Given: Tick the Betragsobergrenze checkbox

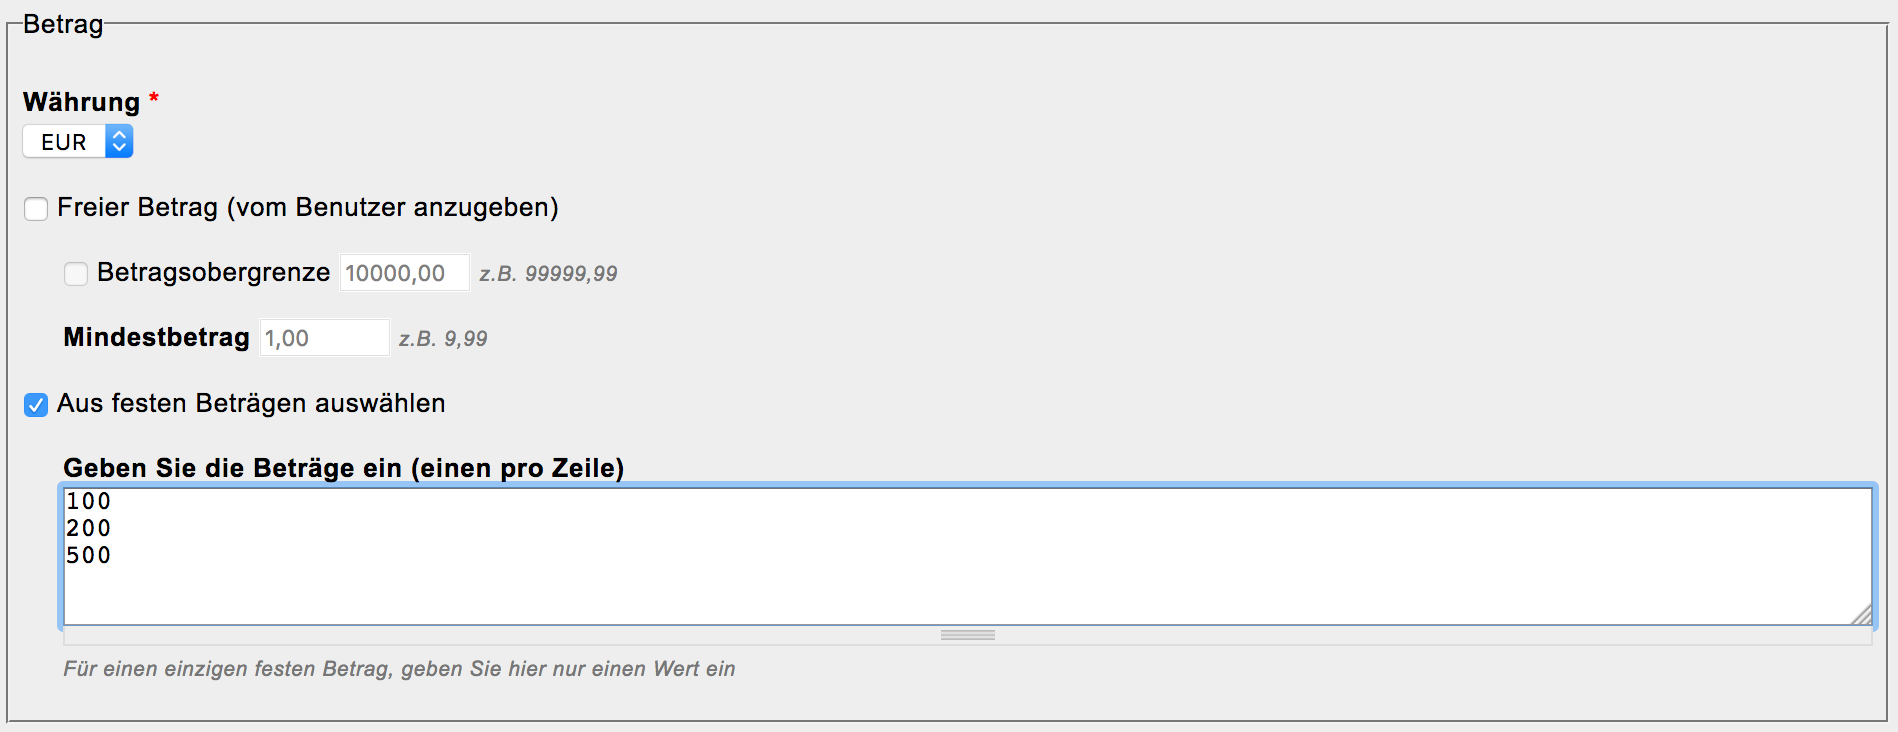Looking at the screenshot, I should click(x=76, y=274).
